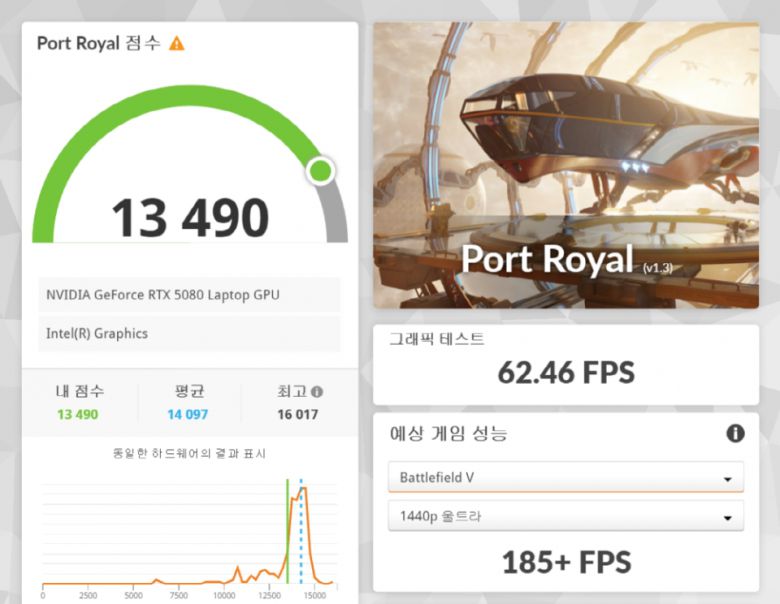This screenshot has height=604, width=780.
Task: Click the warning icon beside Port Royal 점수
Action: pos(177,43)
